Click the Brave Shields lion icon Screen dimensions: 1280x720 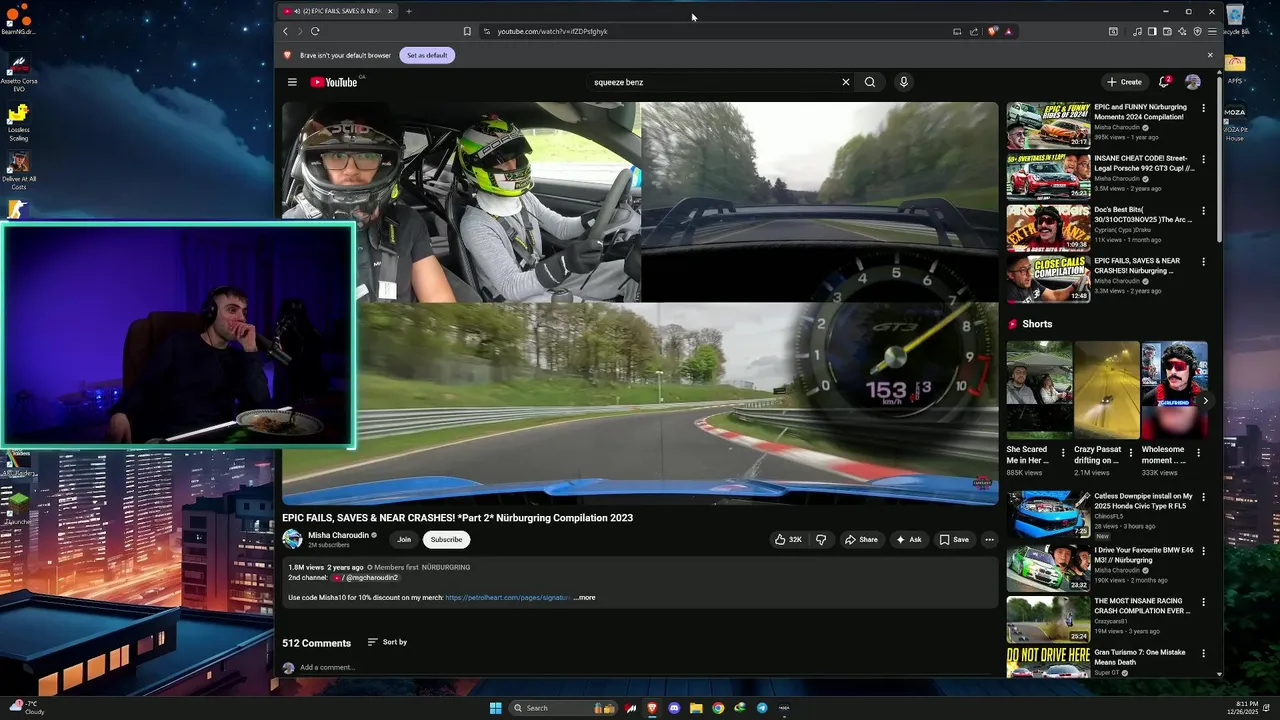[x=993, y=31]
